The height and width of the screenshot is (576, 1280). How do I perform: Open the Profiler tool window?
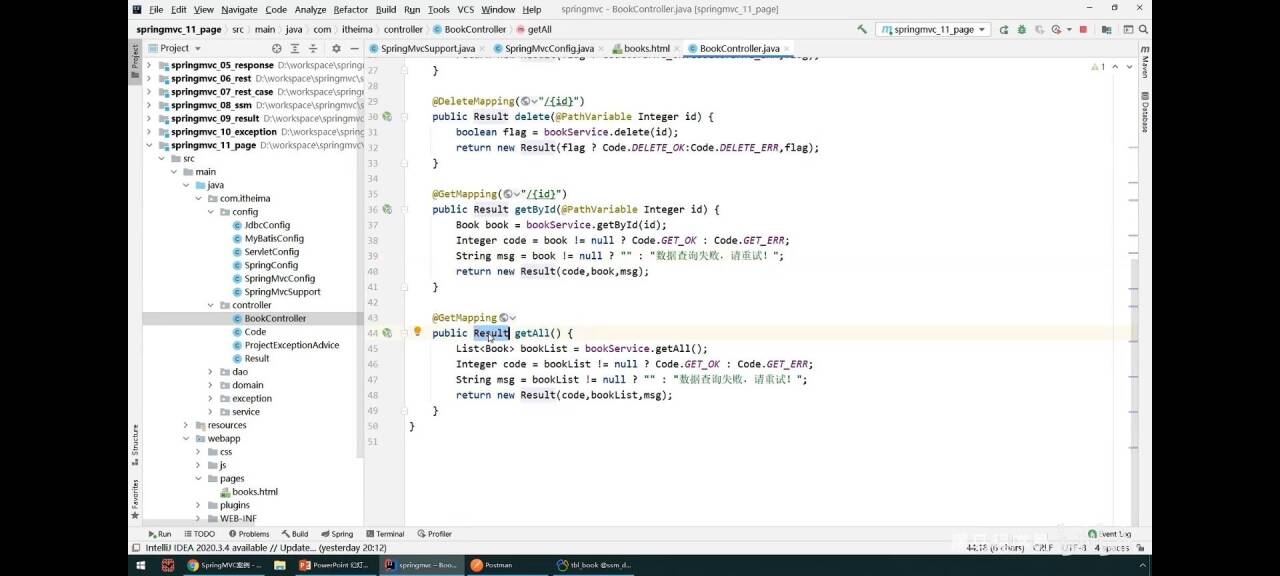coord(435,534)
